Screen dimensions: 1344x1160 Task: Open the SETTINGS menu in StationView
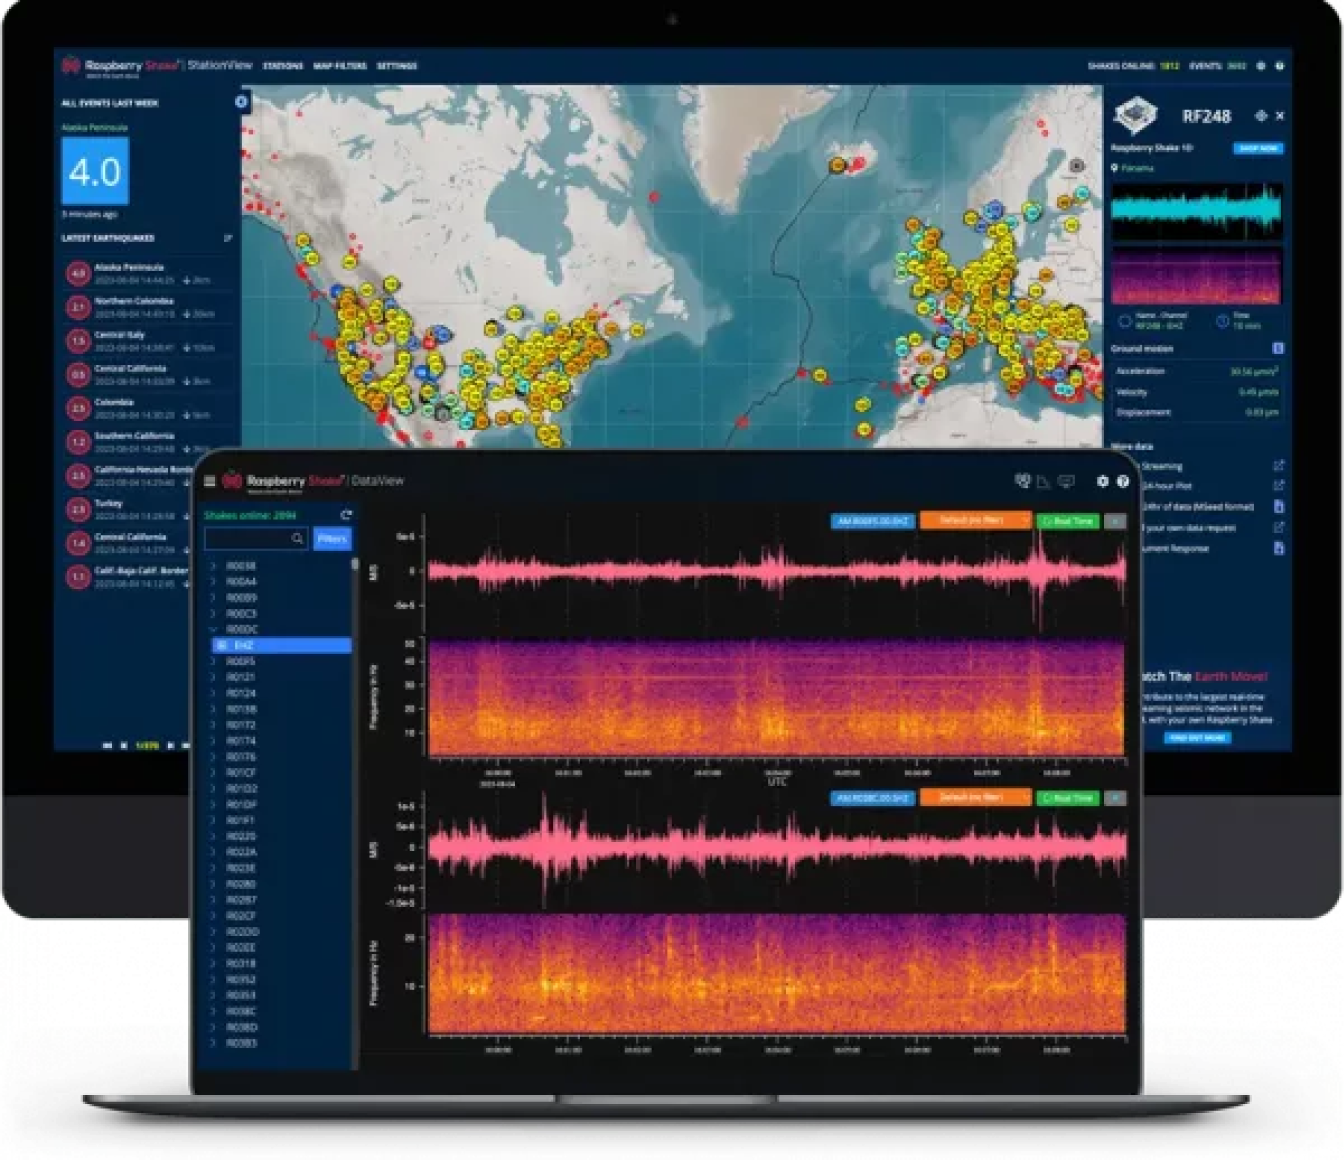(397, 66)
